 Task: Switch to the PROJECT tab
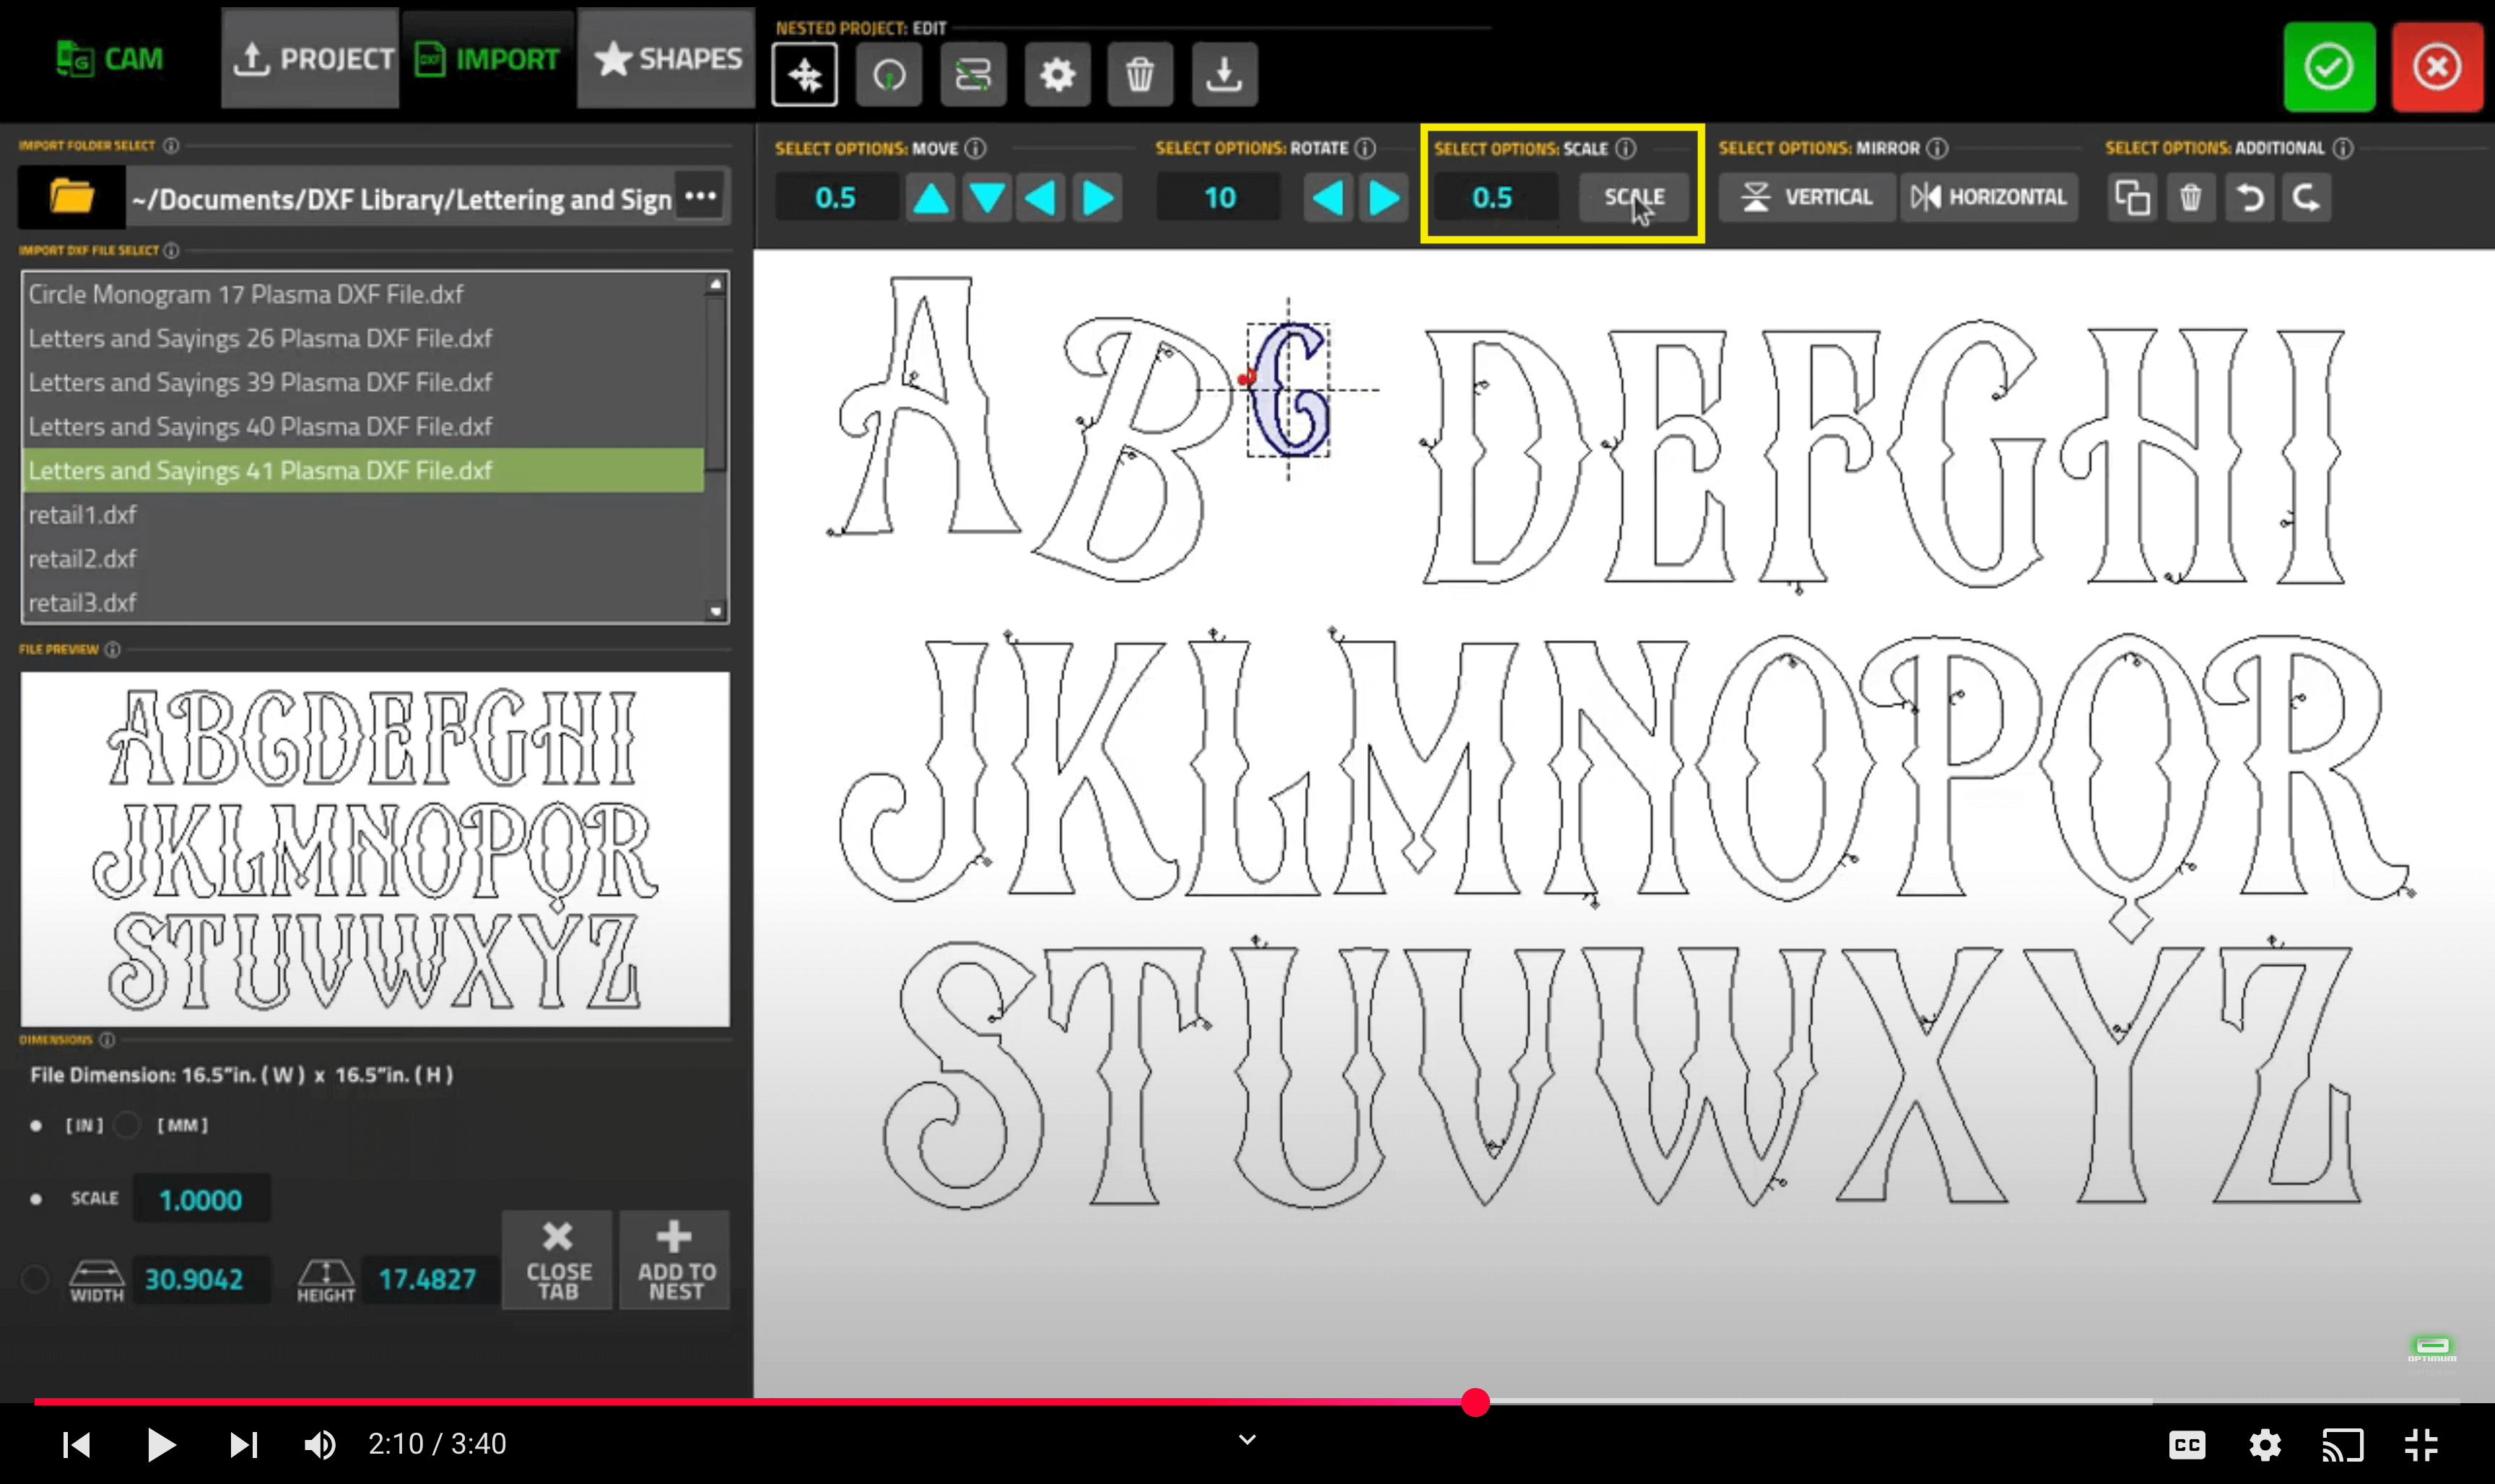point(311,59)
